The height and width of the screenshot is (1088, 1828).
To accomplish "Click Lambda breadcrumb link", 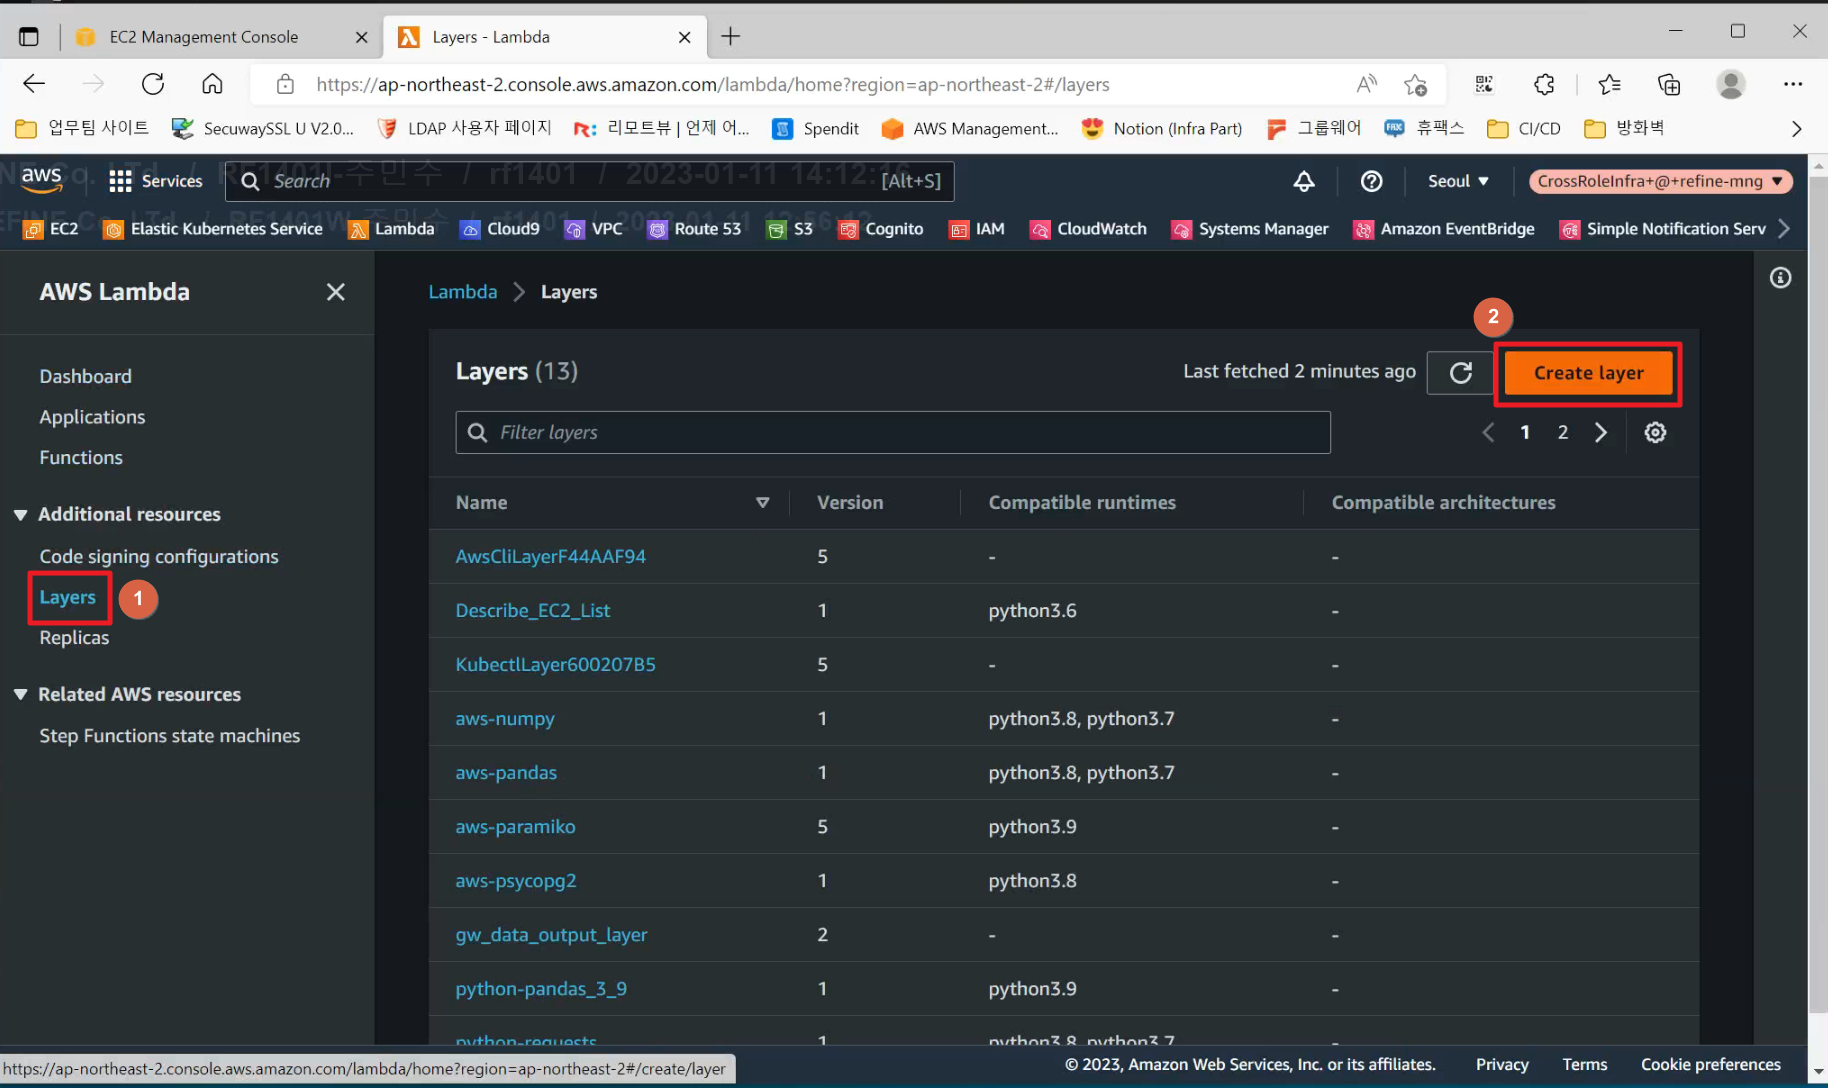I will (x=463, y=292).
